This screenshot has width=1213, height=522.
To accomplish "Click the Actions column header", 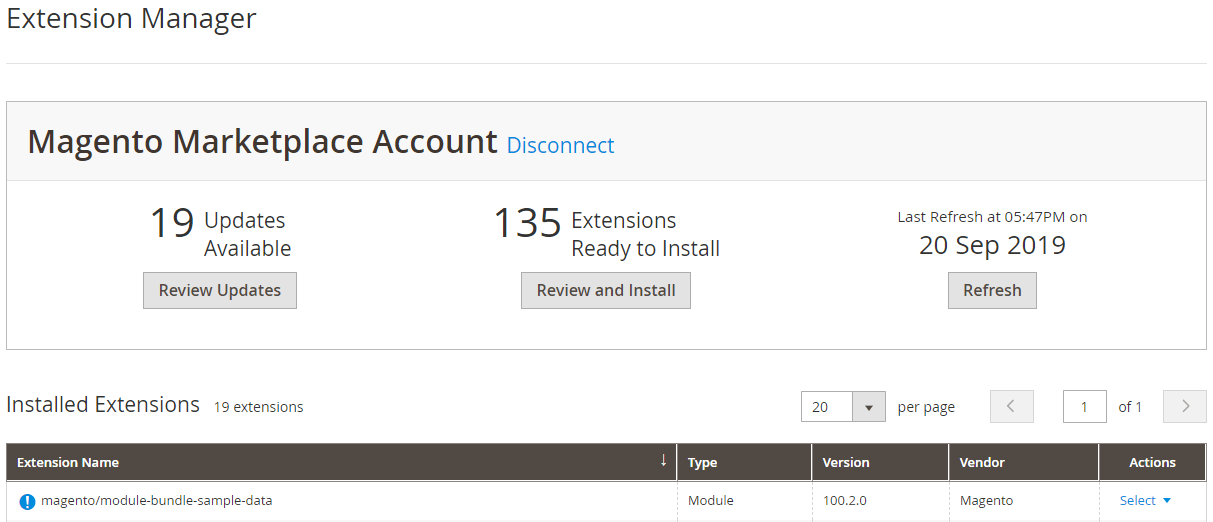I will tap(1152, 463).
